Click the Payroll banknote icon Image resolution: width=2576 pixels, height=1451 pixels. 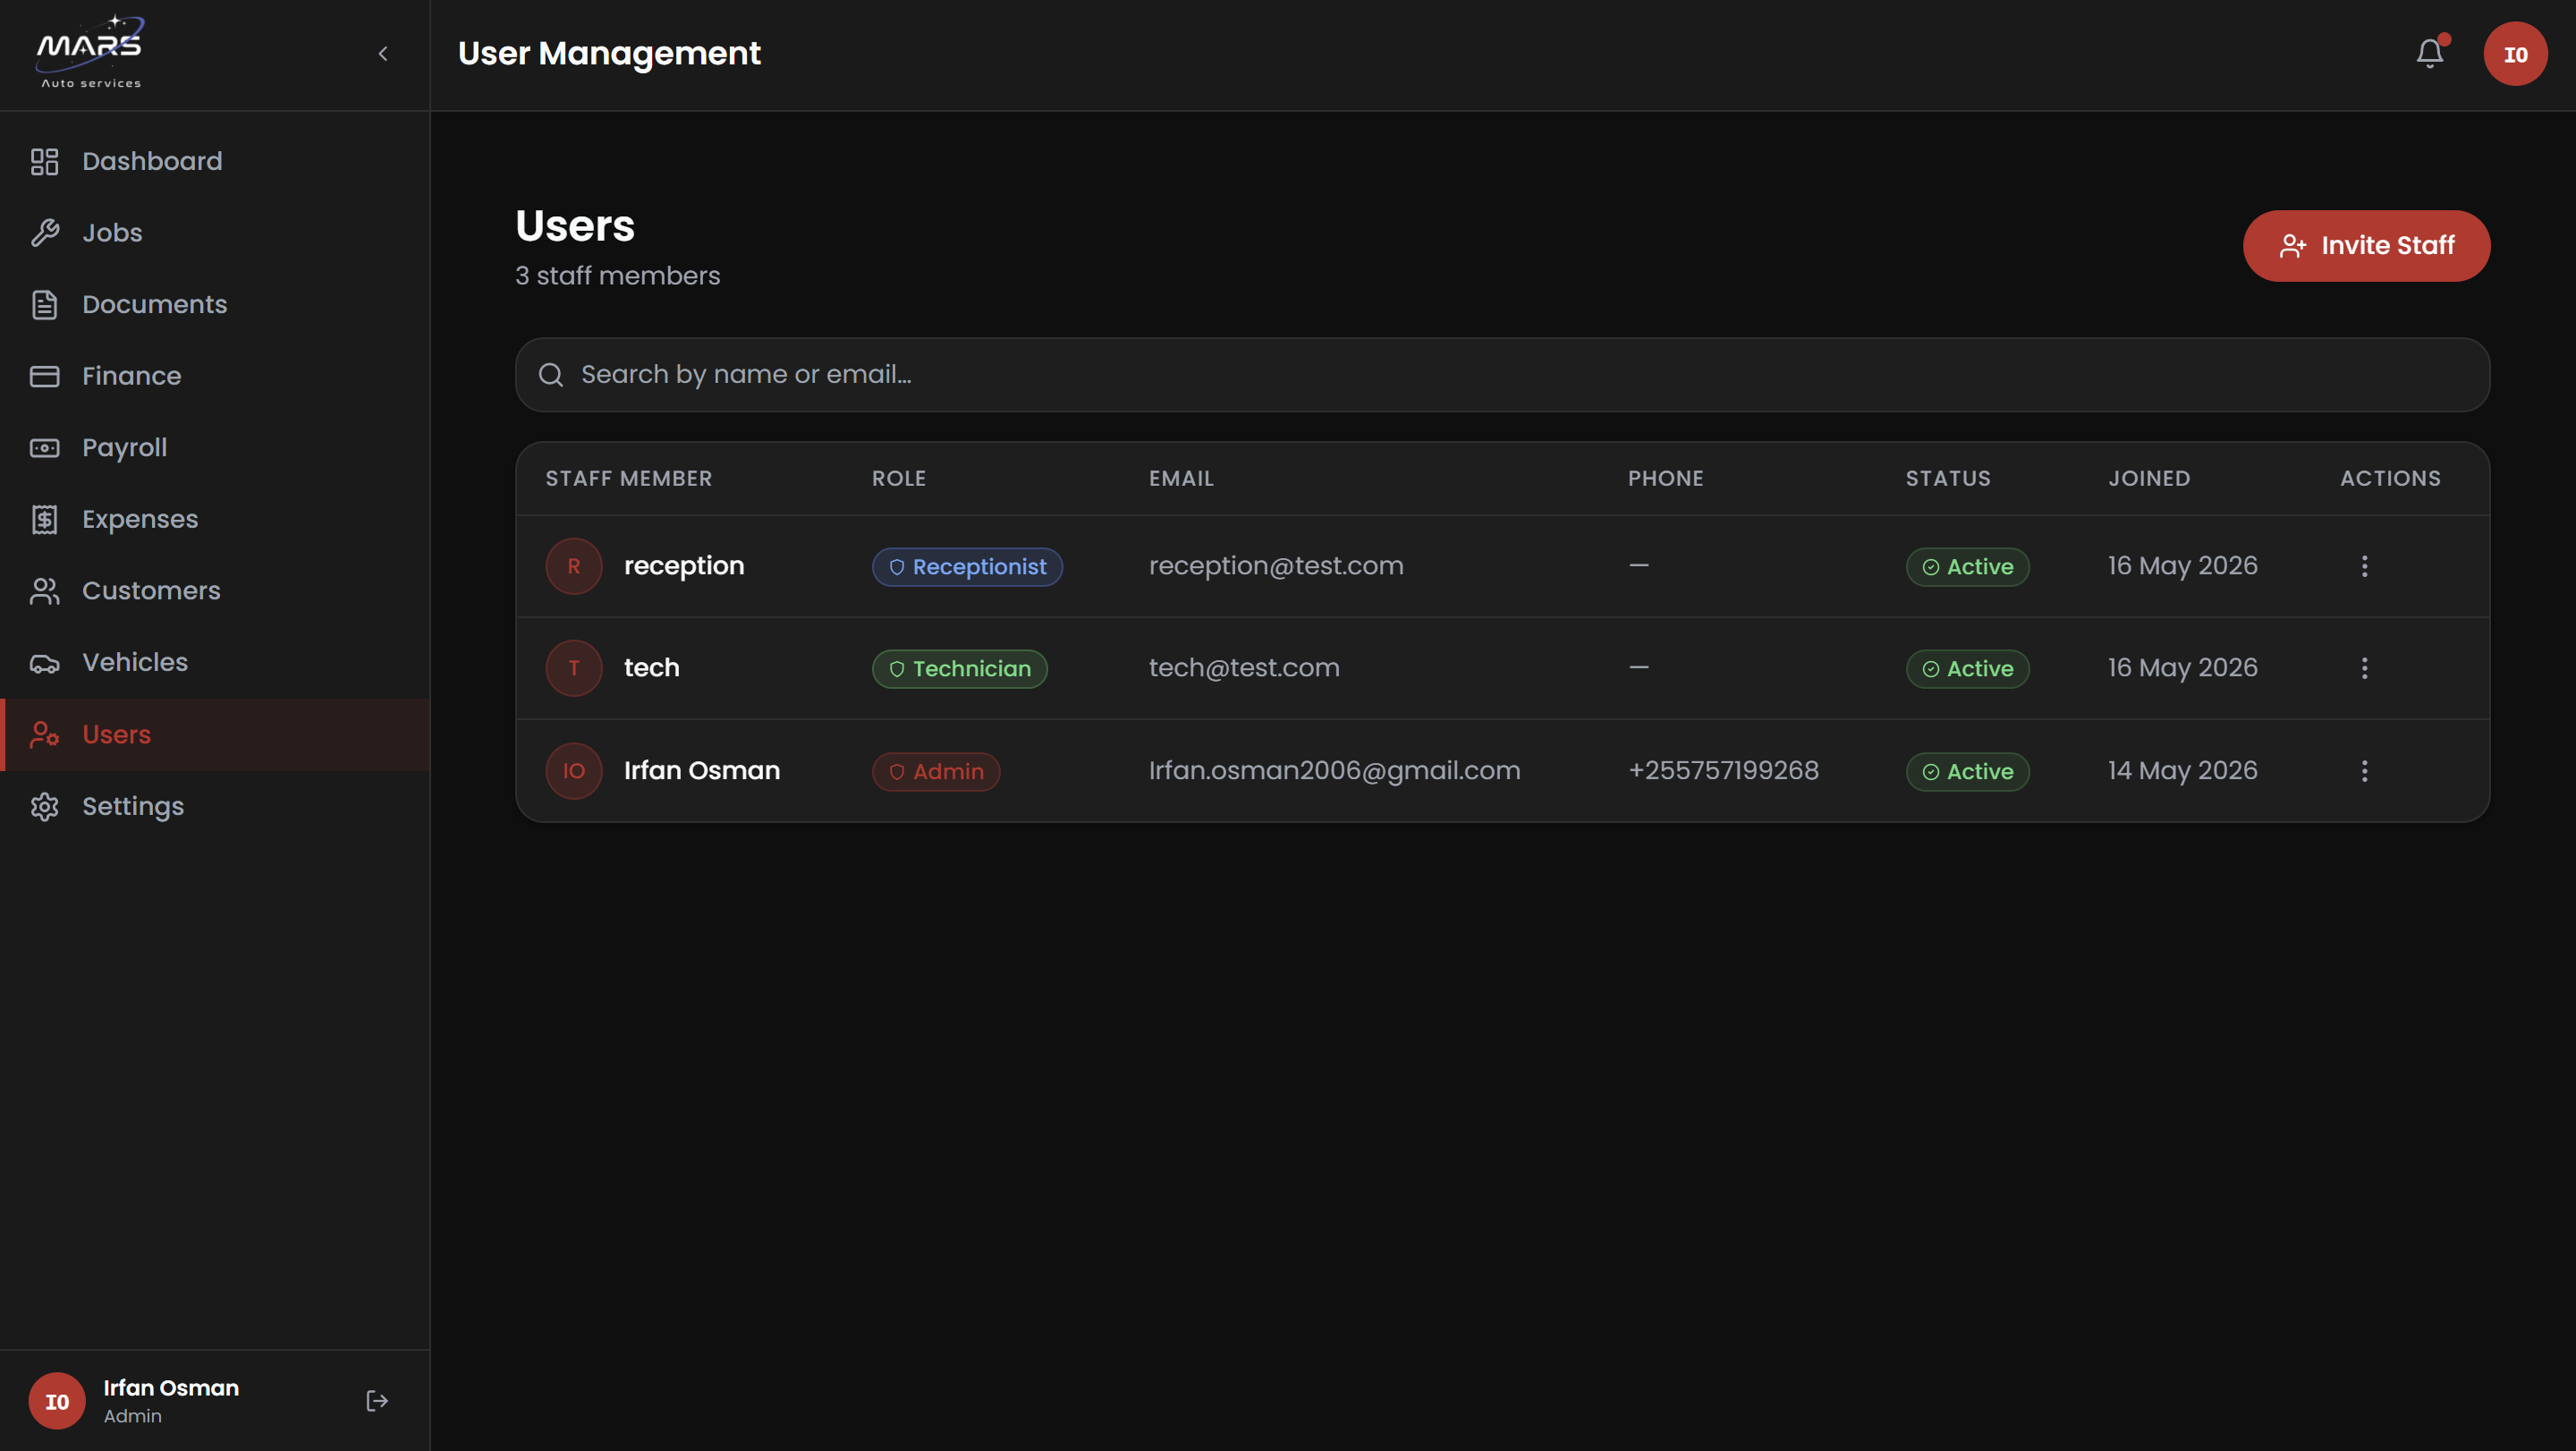pyautogui.click(x=44, y=448)
